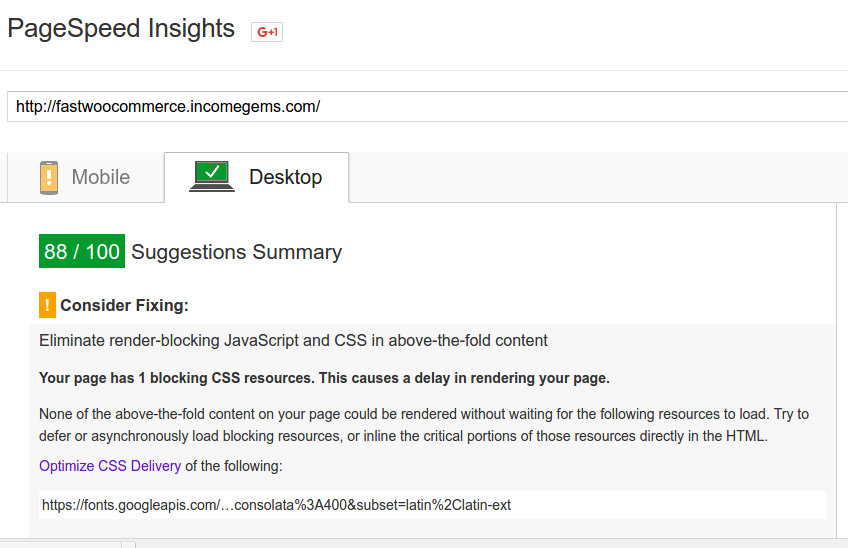848x548 pixels.
Task: Click the "of the following:" text
Action: (x=234, y=466)
